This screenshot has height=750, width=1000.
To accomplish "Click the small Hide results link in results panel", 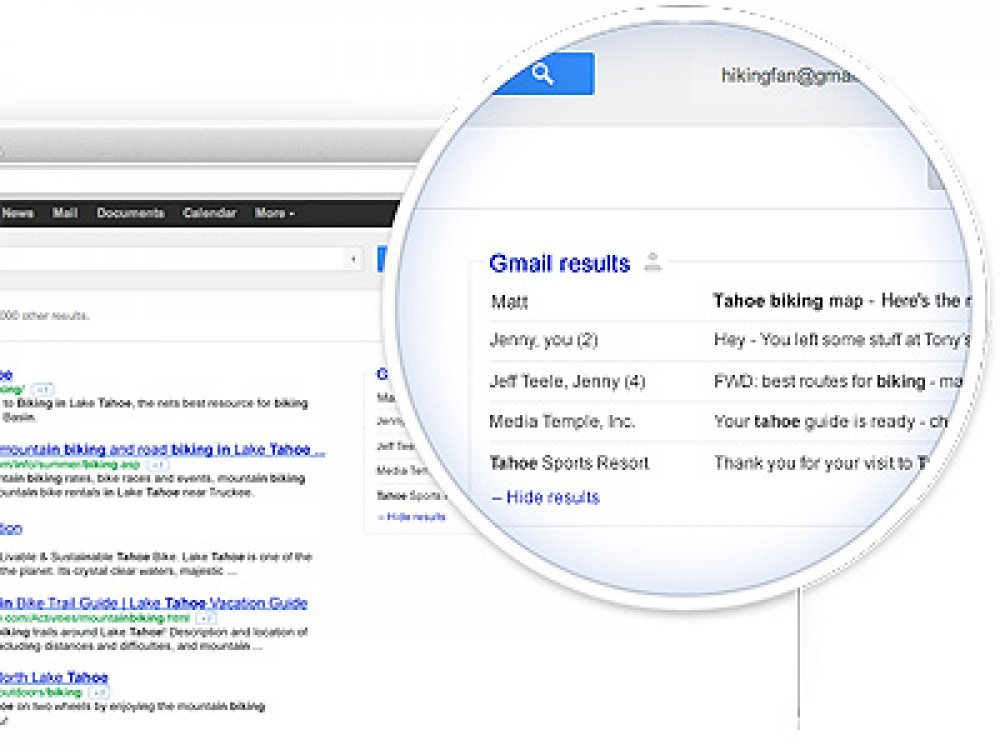I will pos(411,517).
